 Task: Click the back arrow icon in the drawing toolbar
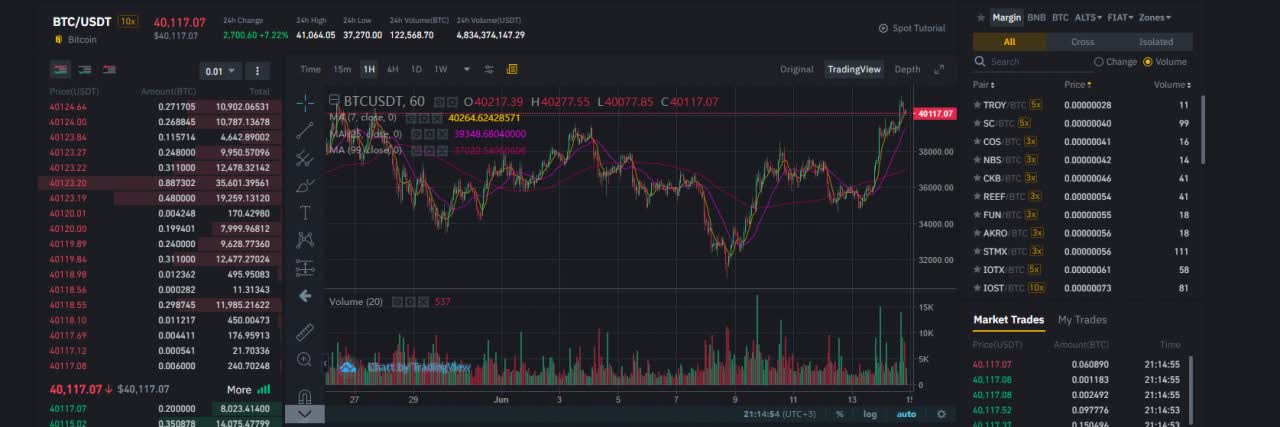[x=305, y=296]
